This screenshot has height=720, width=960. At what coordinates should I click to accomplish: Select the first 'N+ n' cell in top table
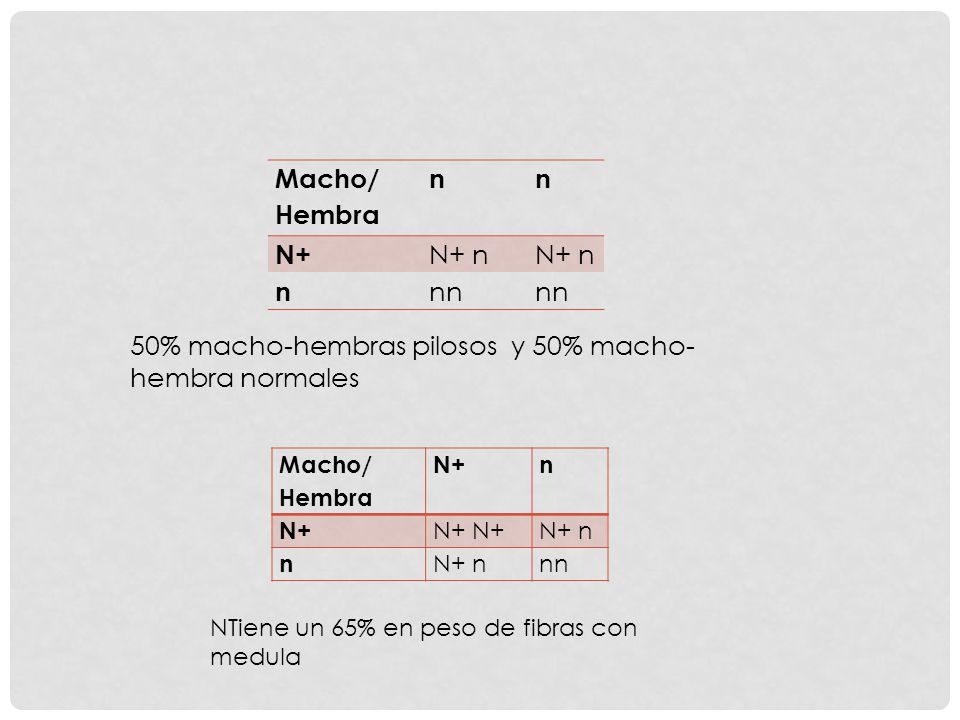(475, 254)
